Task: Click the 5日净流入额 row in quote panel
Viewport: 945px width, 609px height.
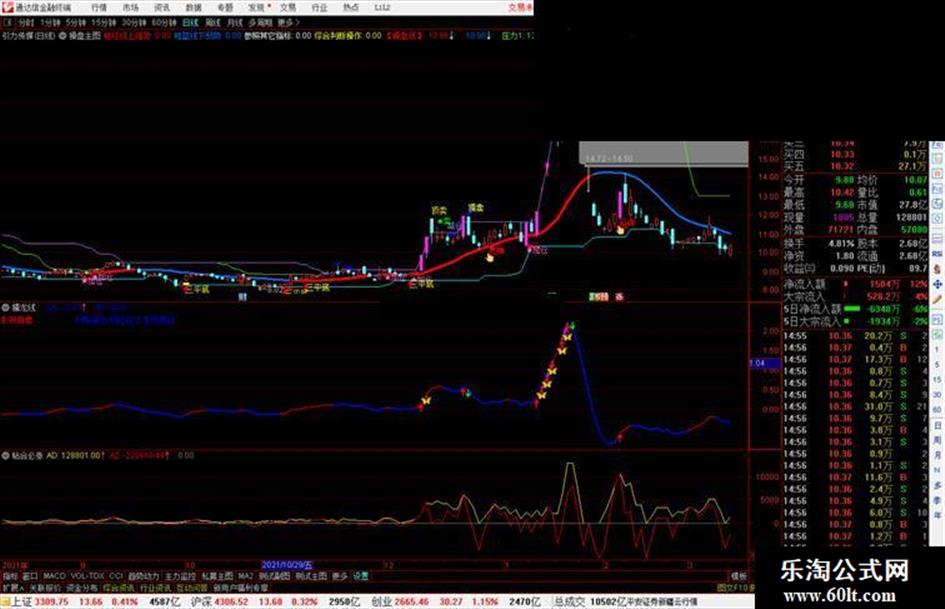Action: 856,309
